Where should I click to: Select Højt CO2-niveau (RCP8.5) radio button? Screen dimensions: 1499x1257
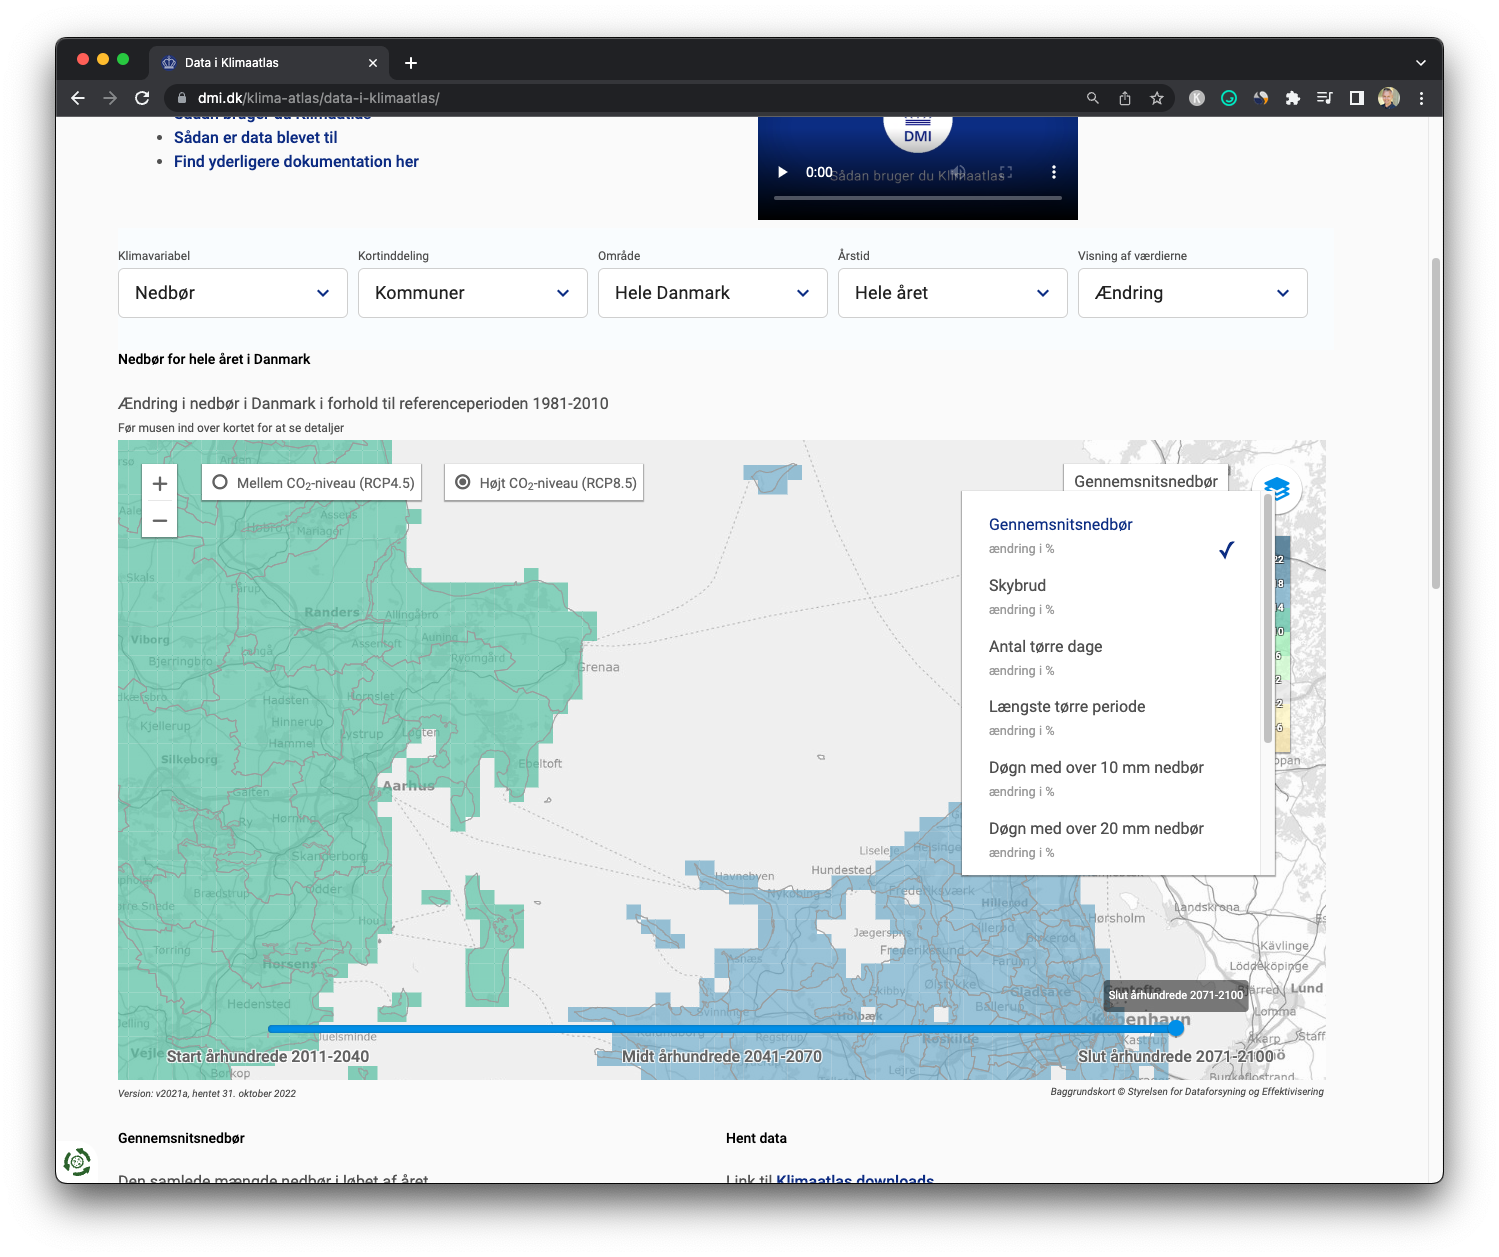coord(463,482)
